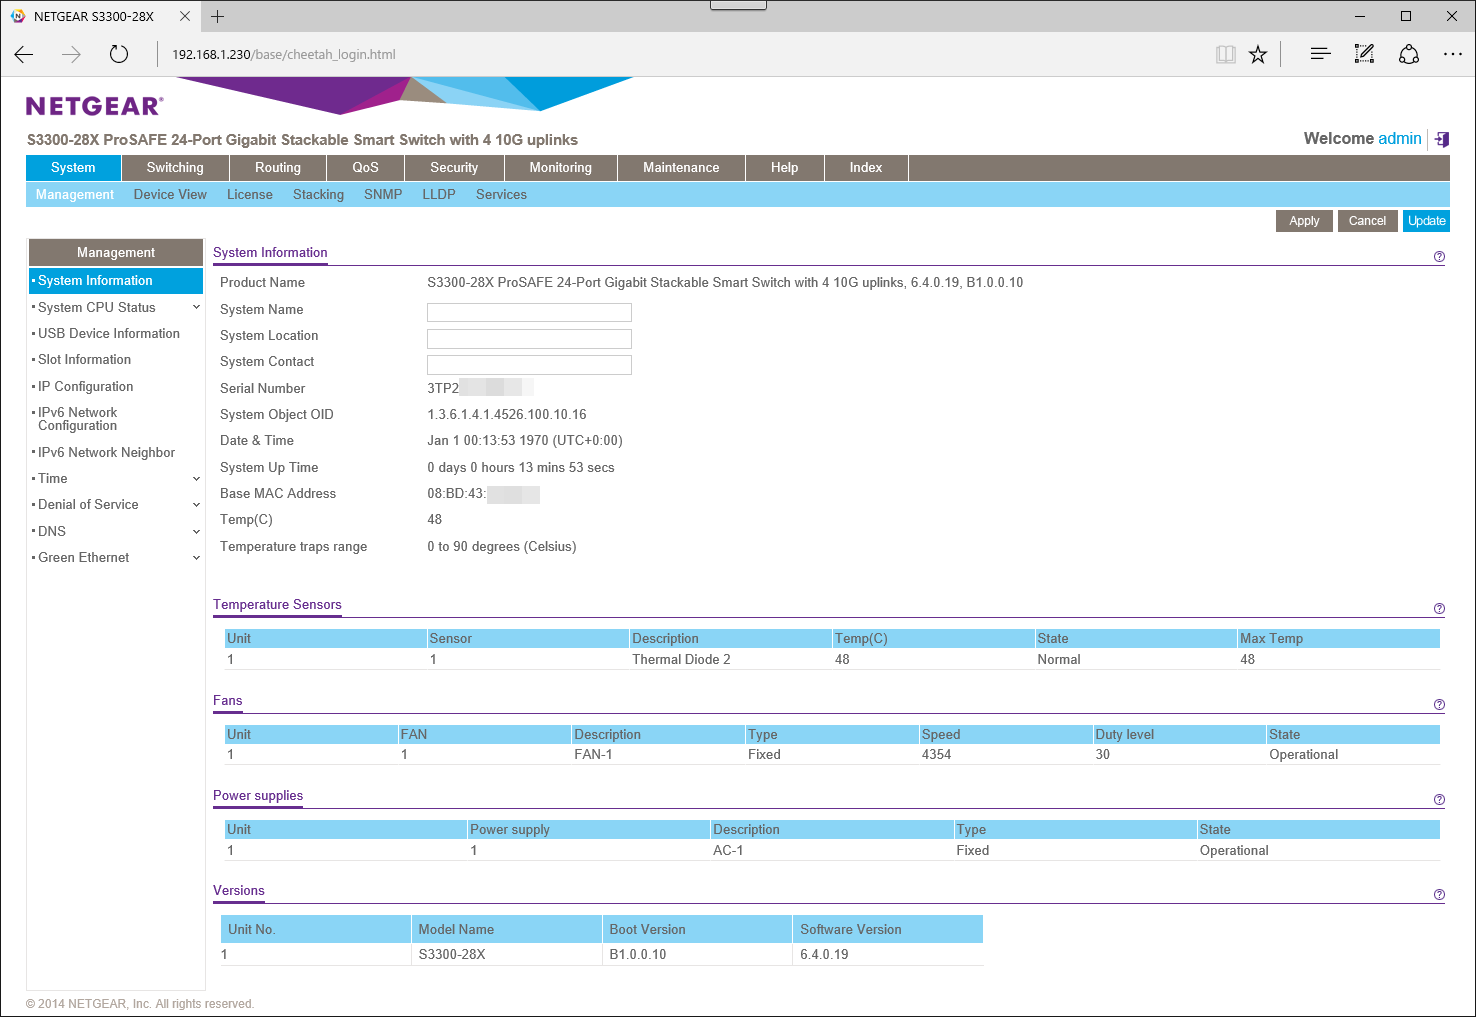The width and height of the screenshot is (1476, 1017).
Task: Click the 'B1.0.0.10' boot version cell
Action: point(638,955)
